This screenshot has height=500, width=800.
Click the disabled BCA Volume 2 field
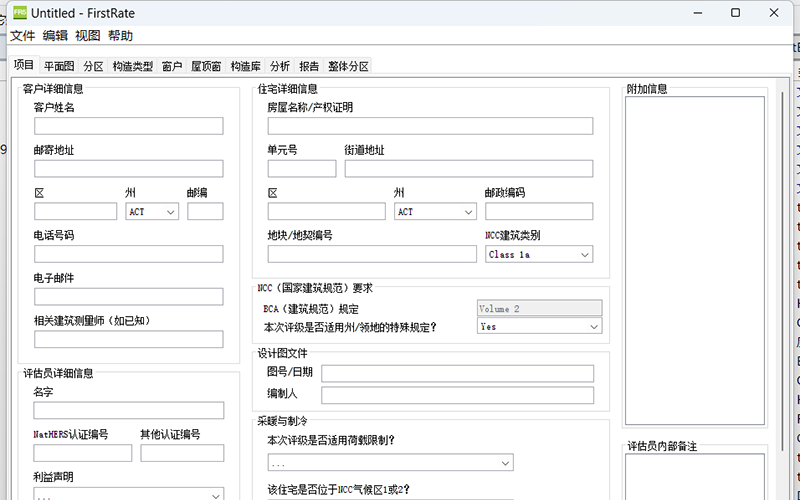click(539, 309)
